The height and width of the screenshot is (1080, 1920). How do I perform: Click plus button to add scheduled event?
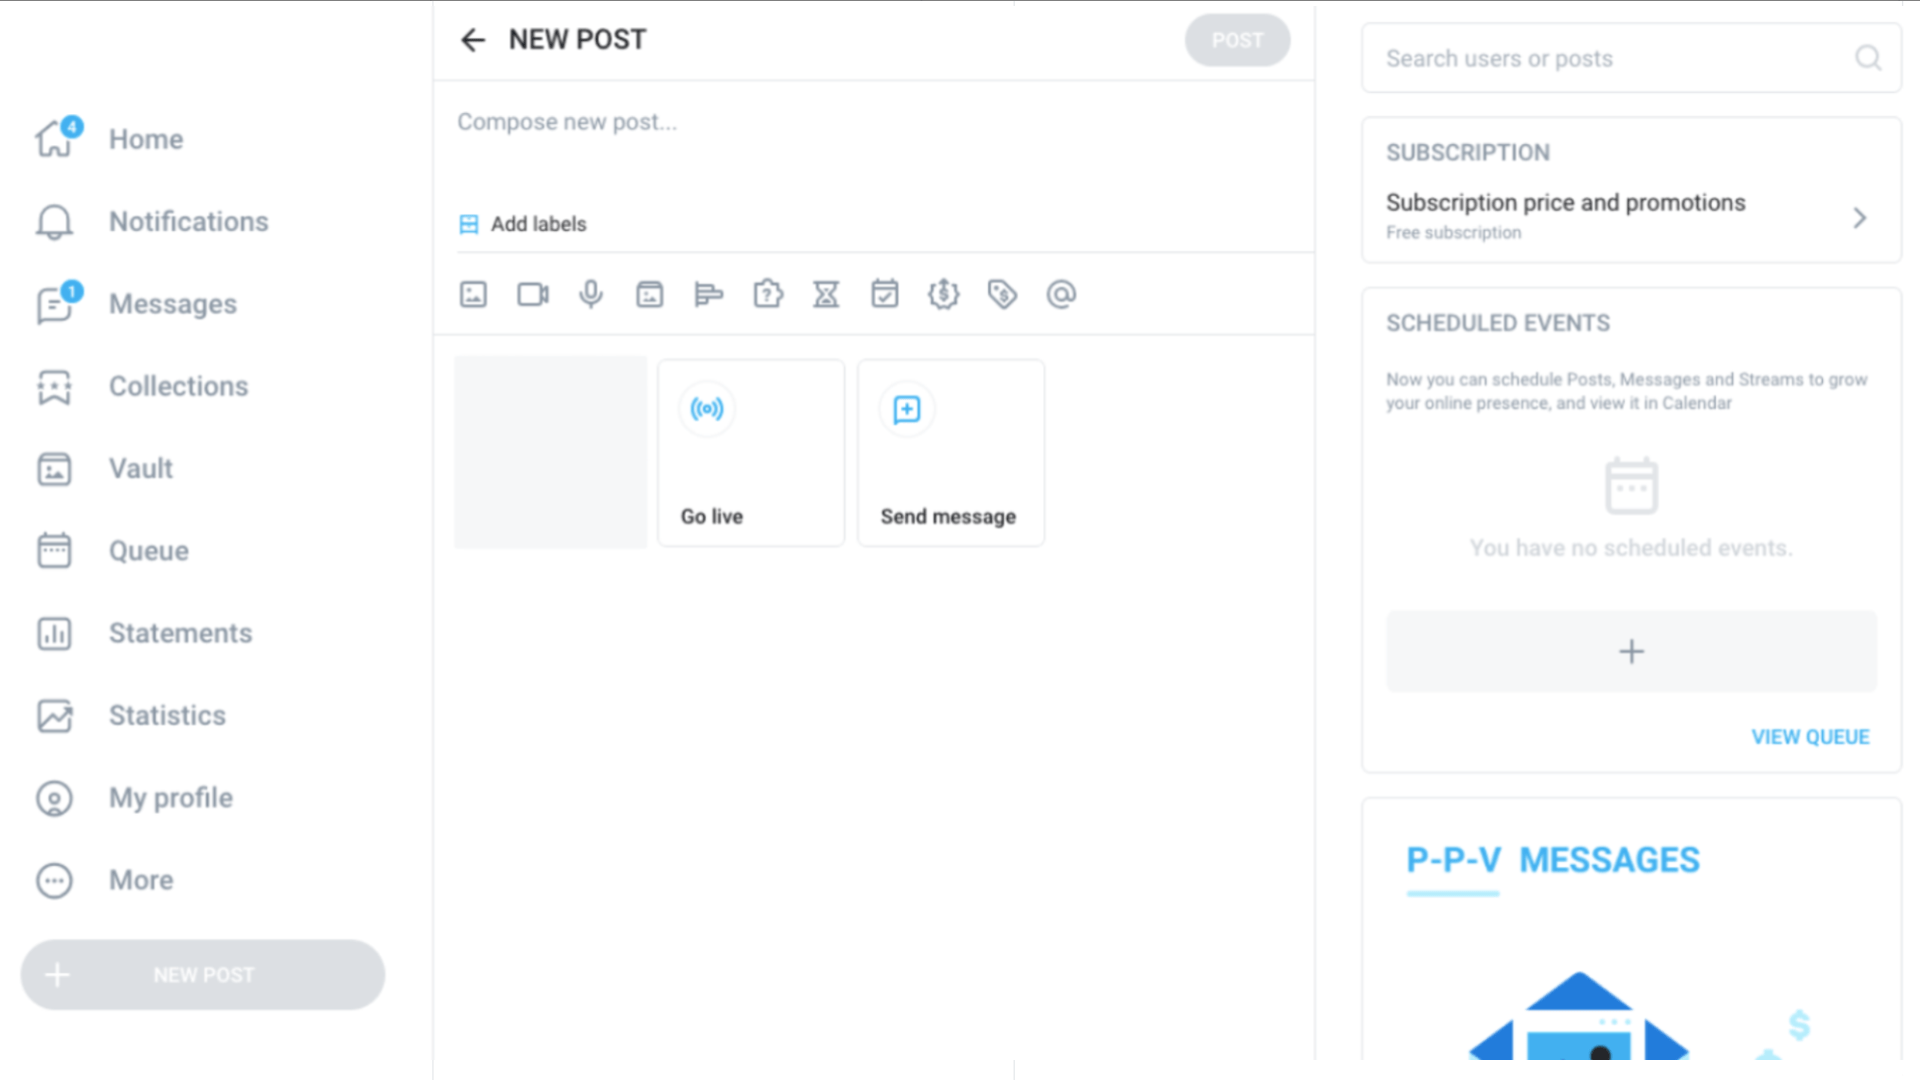click(1631, 650)
